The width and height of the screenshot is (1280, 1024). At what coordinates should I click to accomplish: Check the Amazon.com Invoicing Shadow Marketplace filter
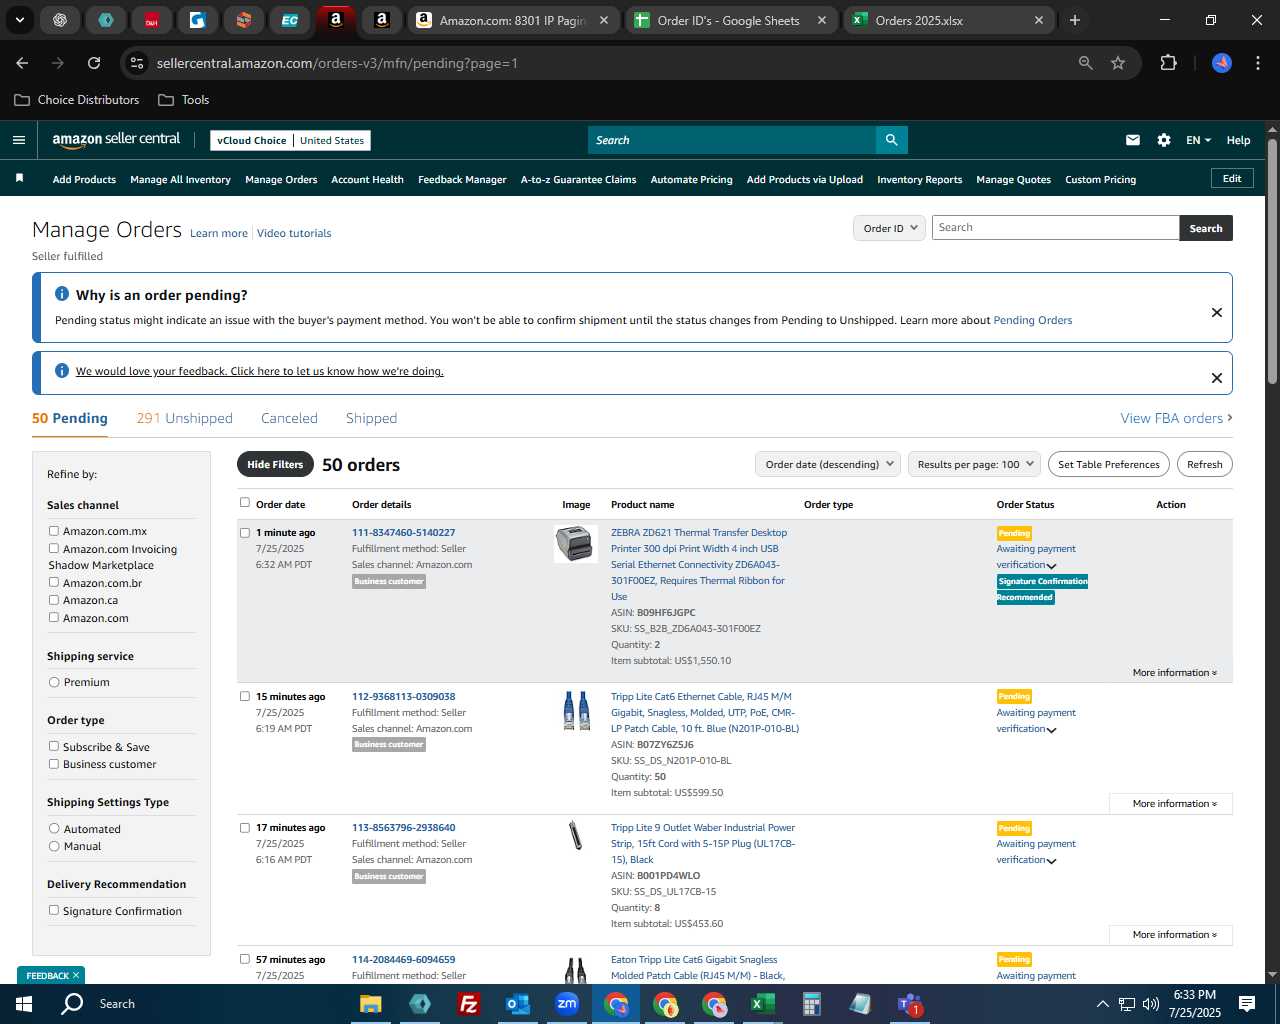[54, 548]
